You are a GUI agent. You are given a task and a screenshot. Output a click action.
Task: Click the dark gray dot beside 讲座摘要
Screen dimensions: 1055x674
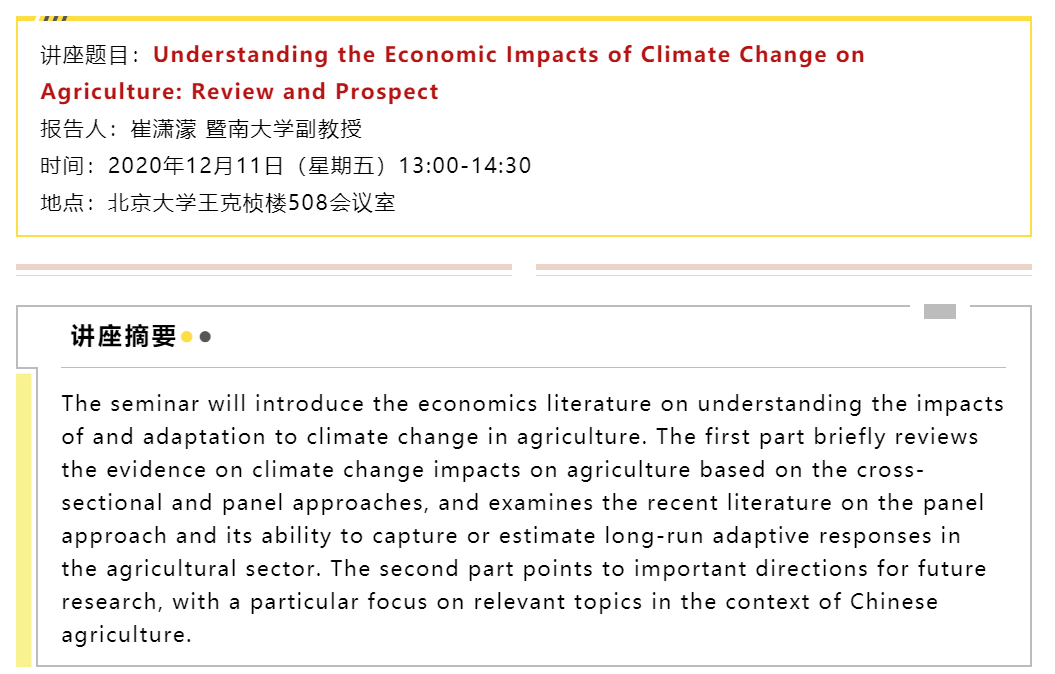205,336
